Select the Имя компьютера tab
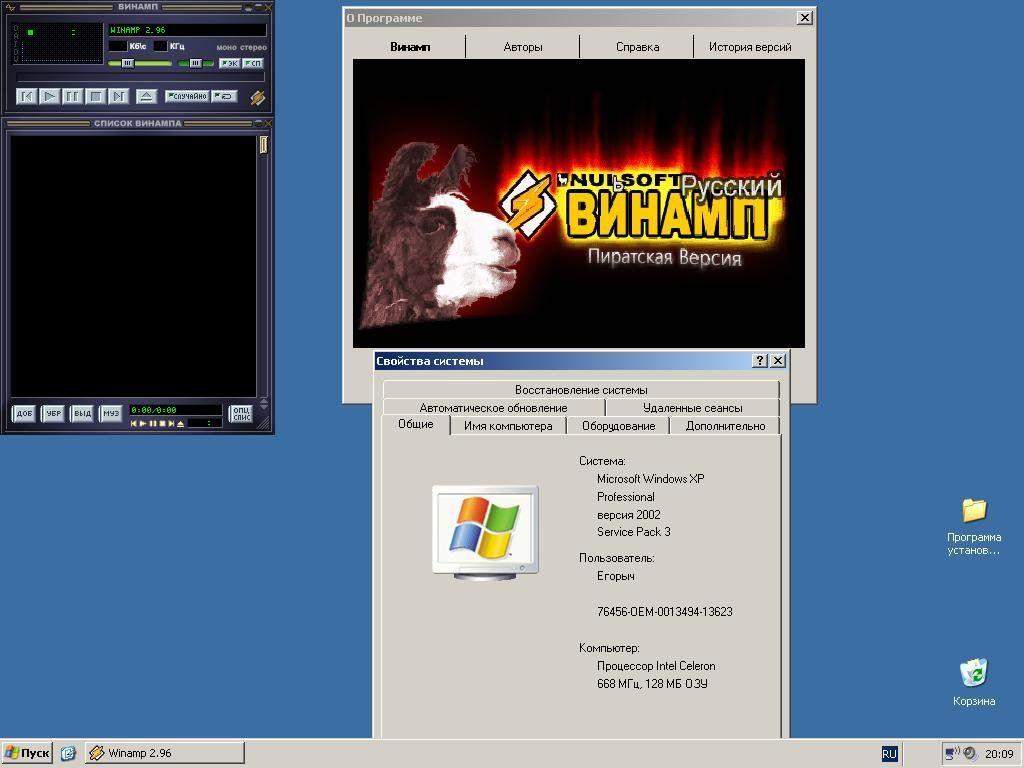This screenshot has width=1024, height=768. (508, 426)
